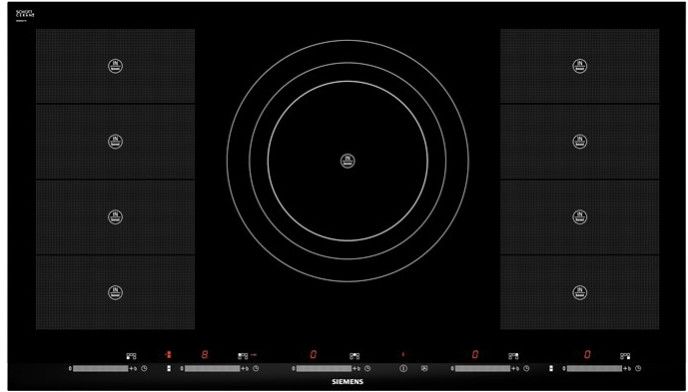This screenshot has width=688, height=392.
Task: Tap timer clock icon of fourth slider
Action: [526, 369]
